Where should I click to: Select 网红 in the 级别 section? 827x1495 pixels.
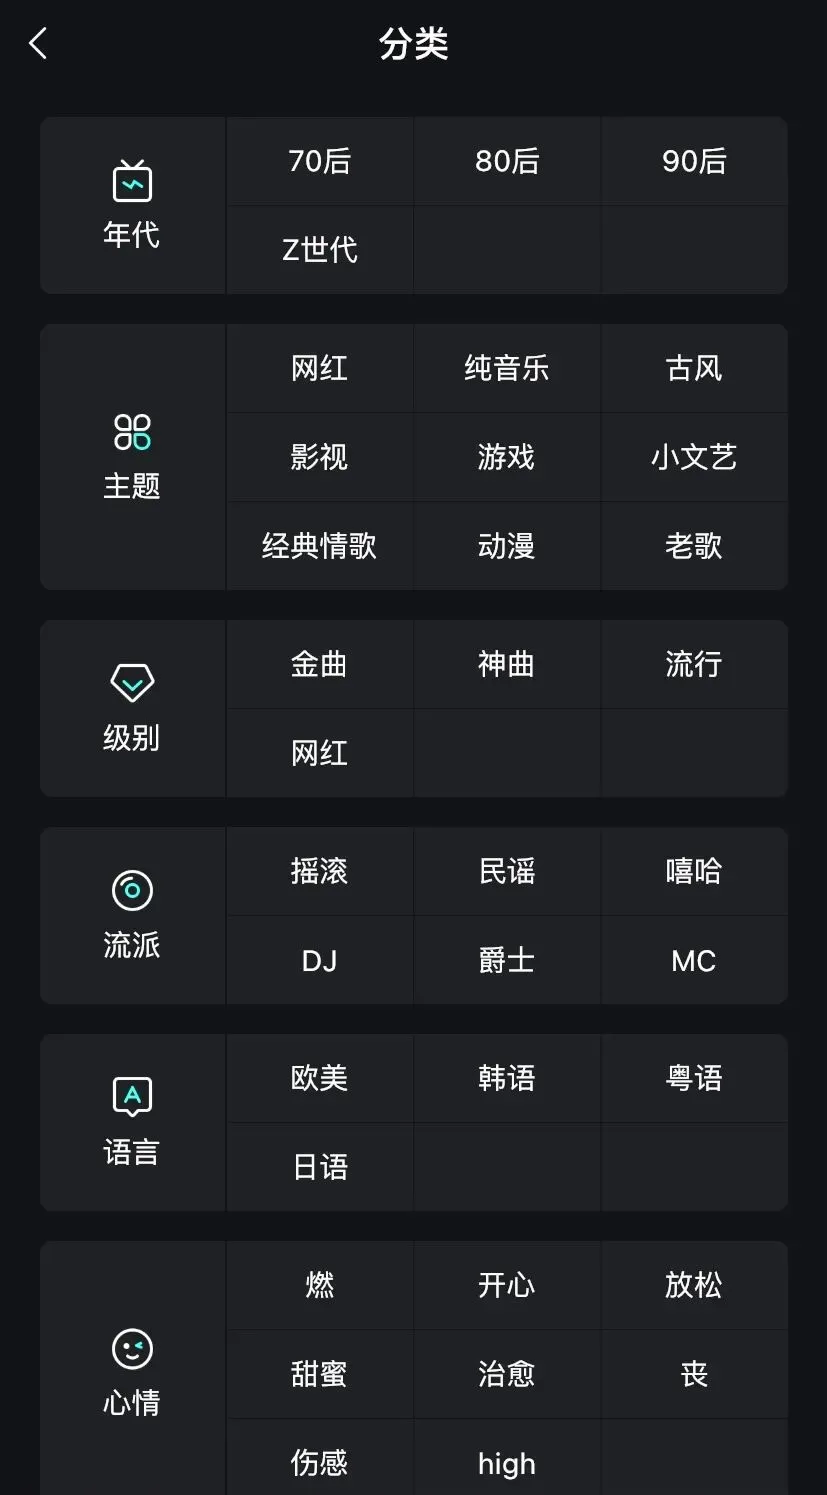click(320, 753)
